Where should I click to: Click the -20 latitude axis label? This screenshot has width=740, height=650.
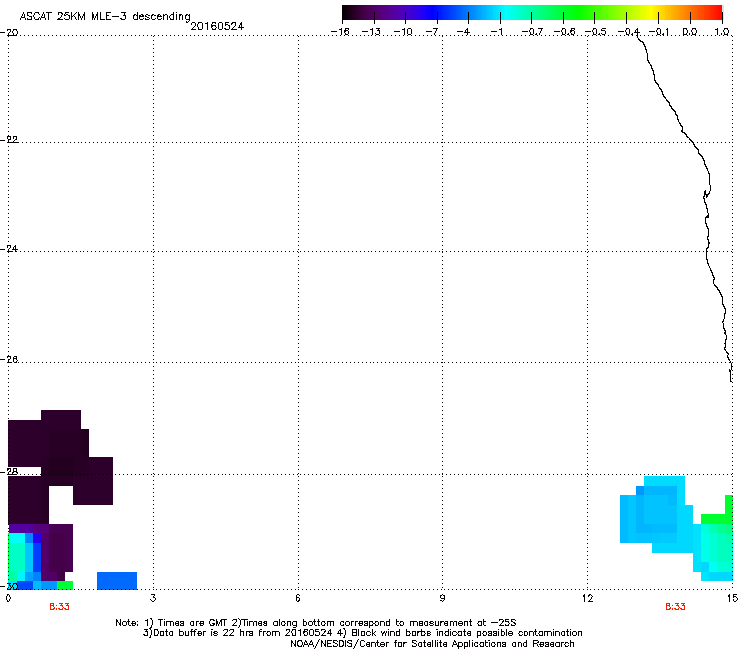click(9, 33)
